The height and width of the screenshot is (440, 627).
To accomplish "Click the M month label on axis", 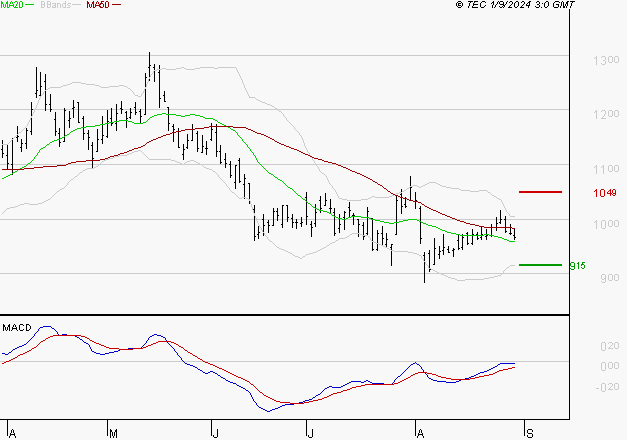I will tap(113, 434).
